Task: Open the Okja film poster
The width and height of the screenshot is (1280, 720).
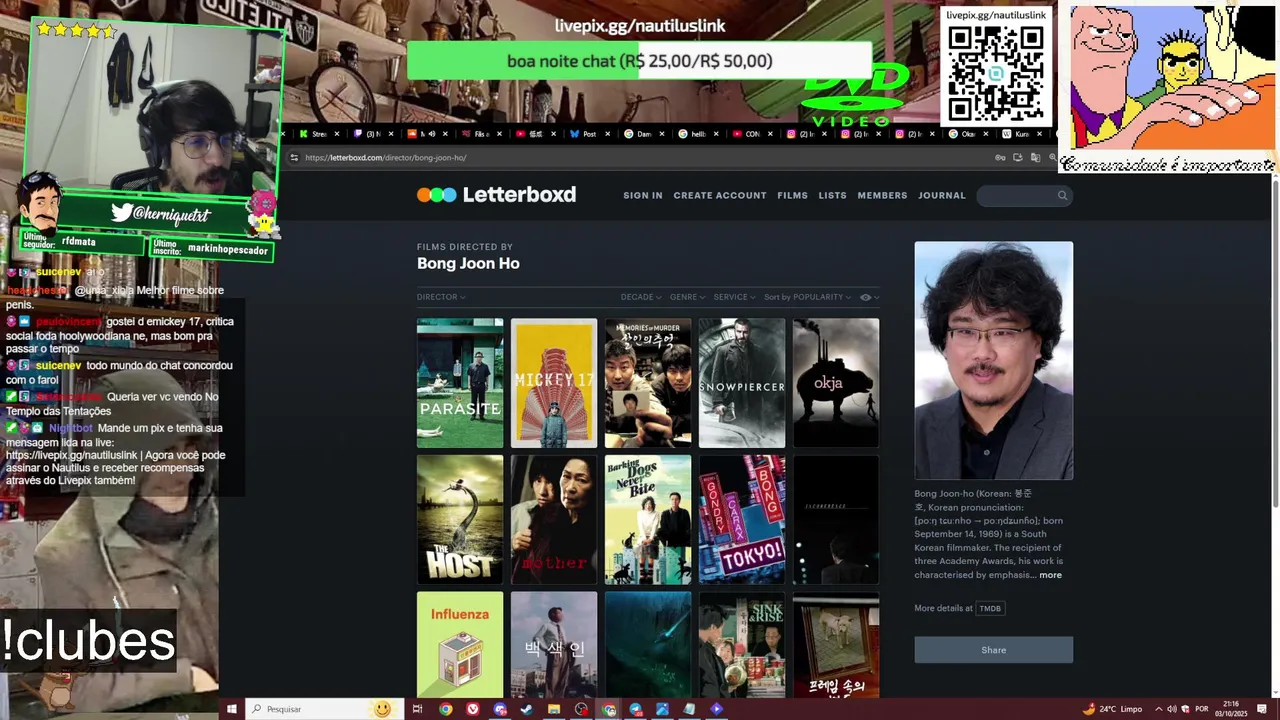Action: coord(836,383)
